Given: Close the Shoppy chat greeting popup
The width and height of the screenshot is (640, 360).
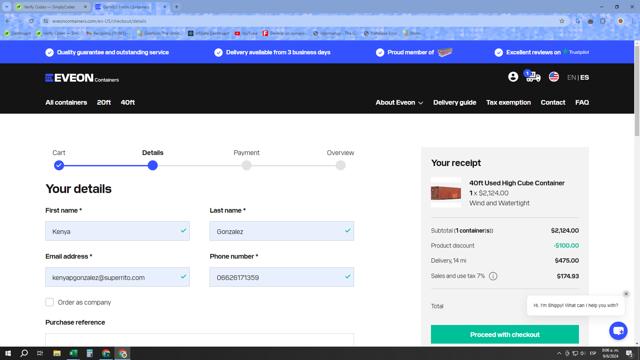Looking at the screenshot, I should click(x=626, y=294).
